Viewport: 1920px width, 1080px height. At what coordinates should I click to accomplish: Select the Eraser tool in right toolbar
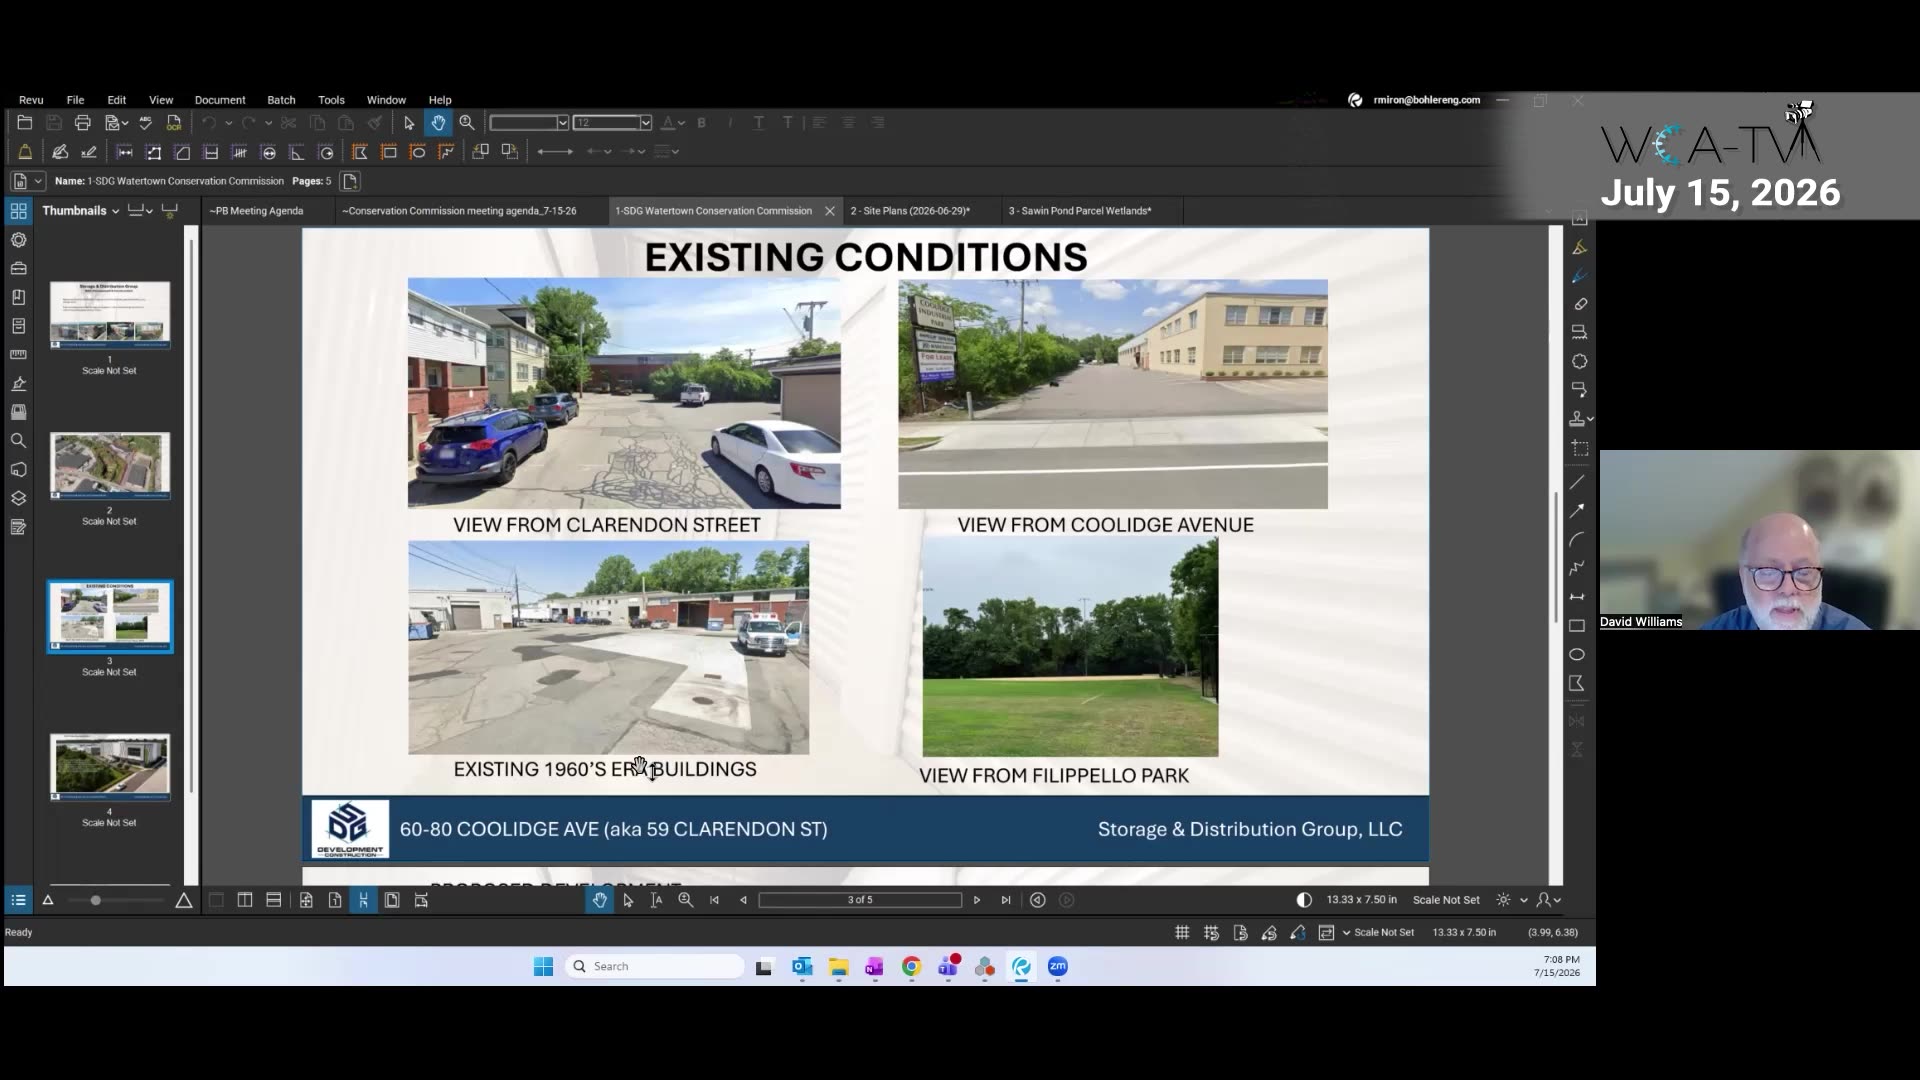[x=1580, y=304]
